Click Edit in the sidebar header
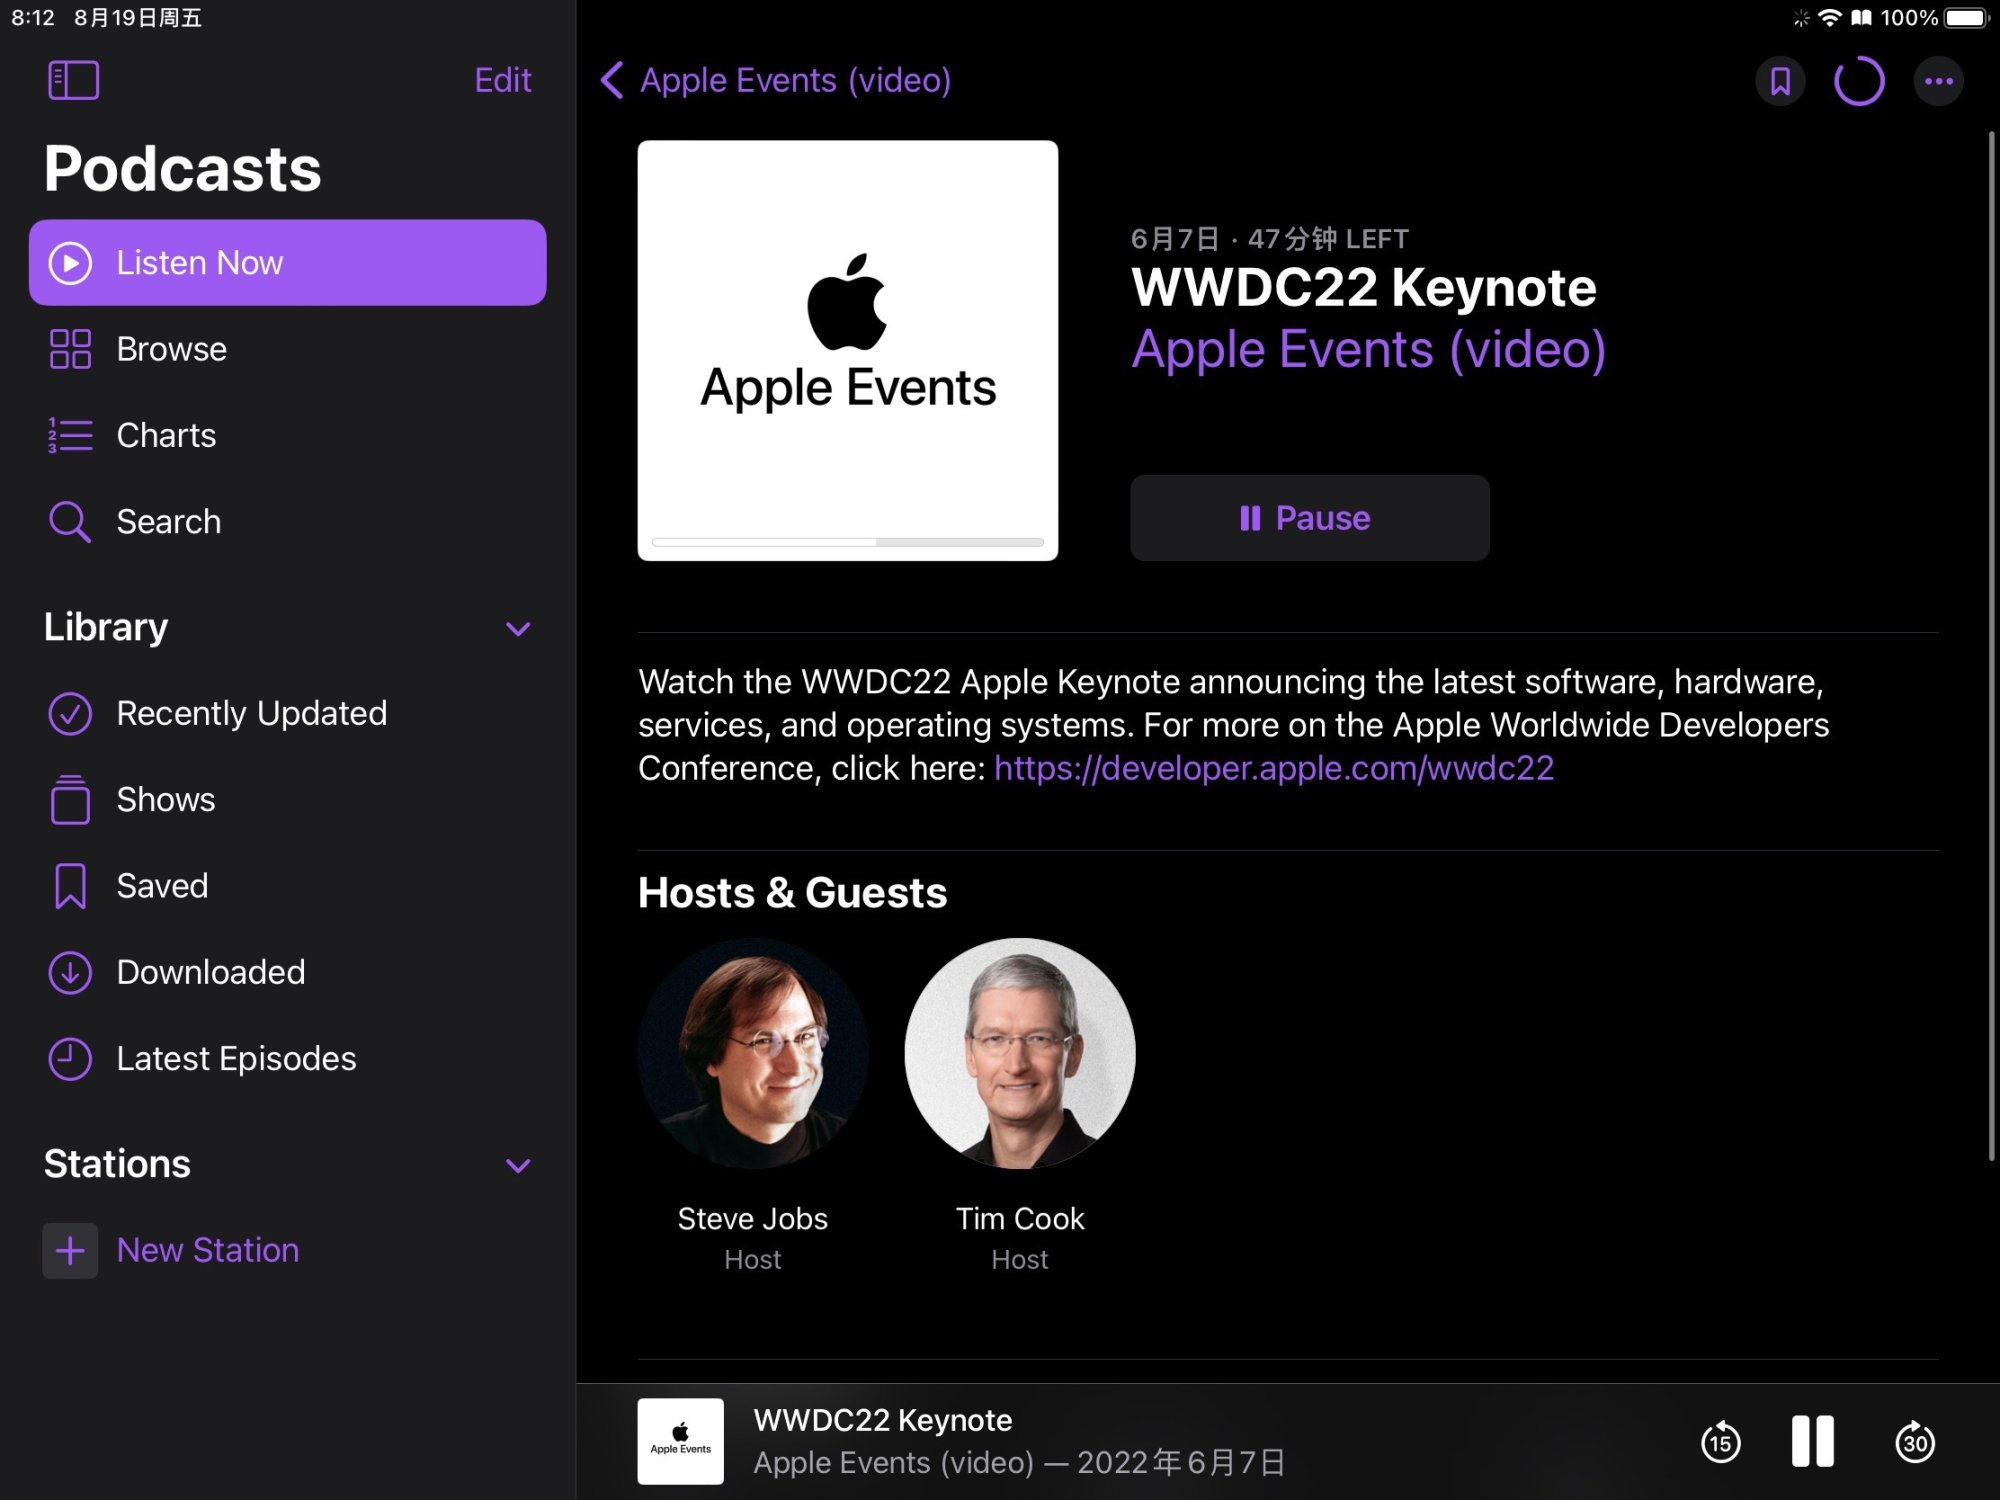The image size is (2000, 1500). click(502, 80)
